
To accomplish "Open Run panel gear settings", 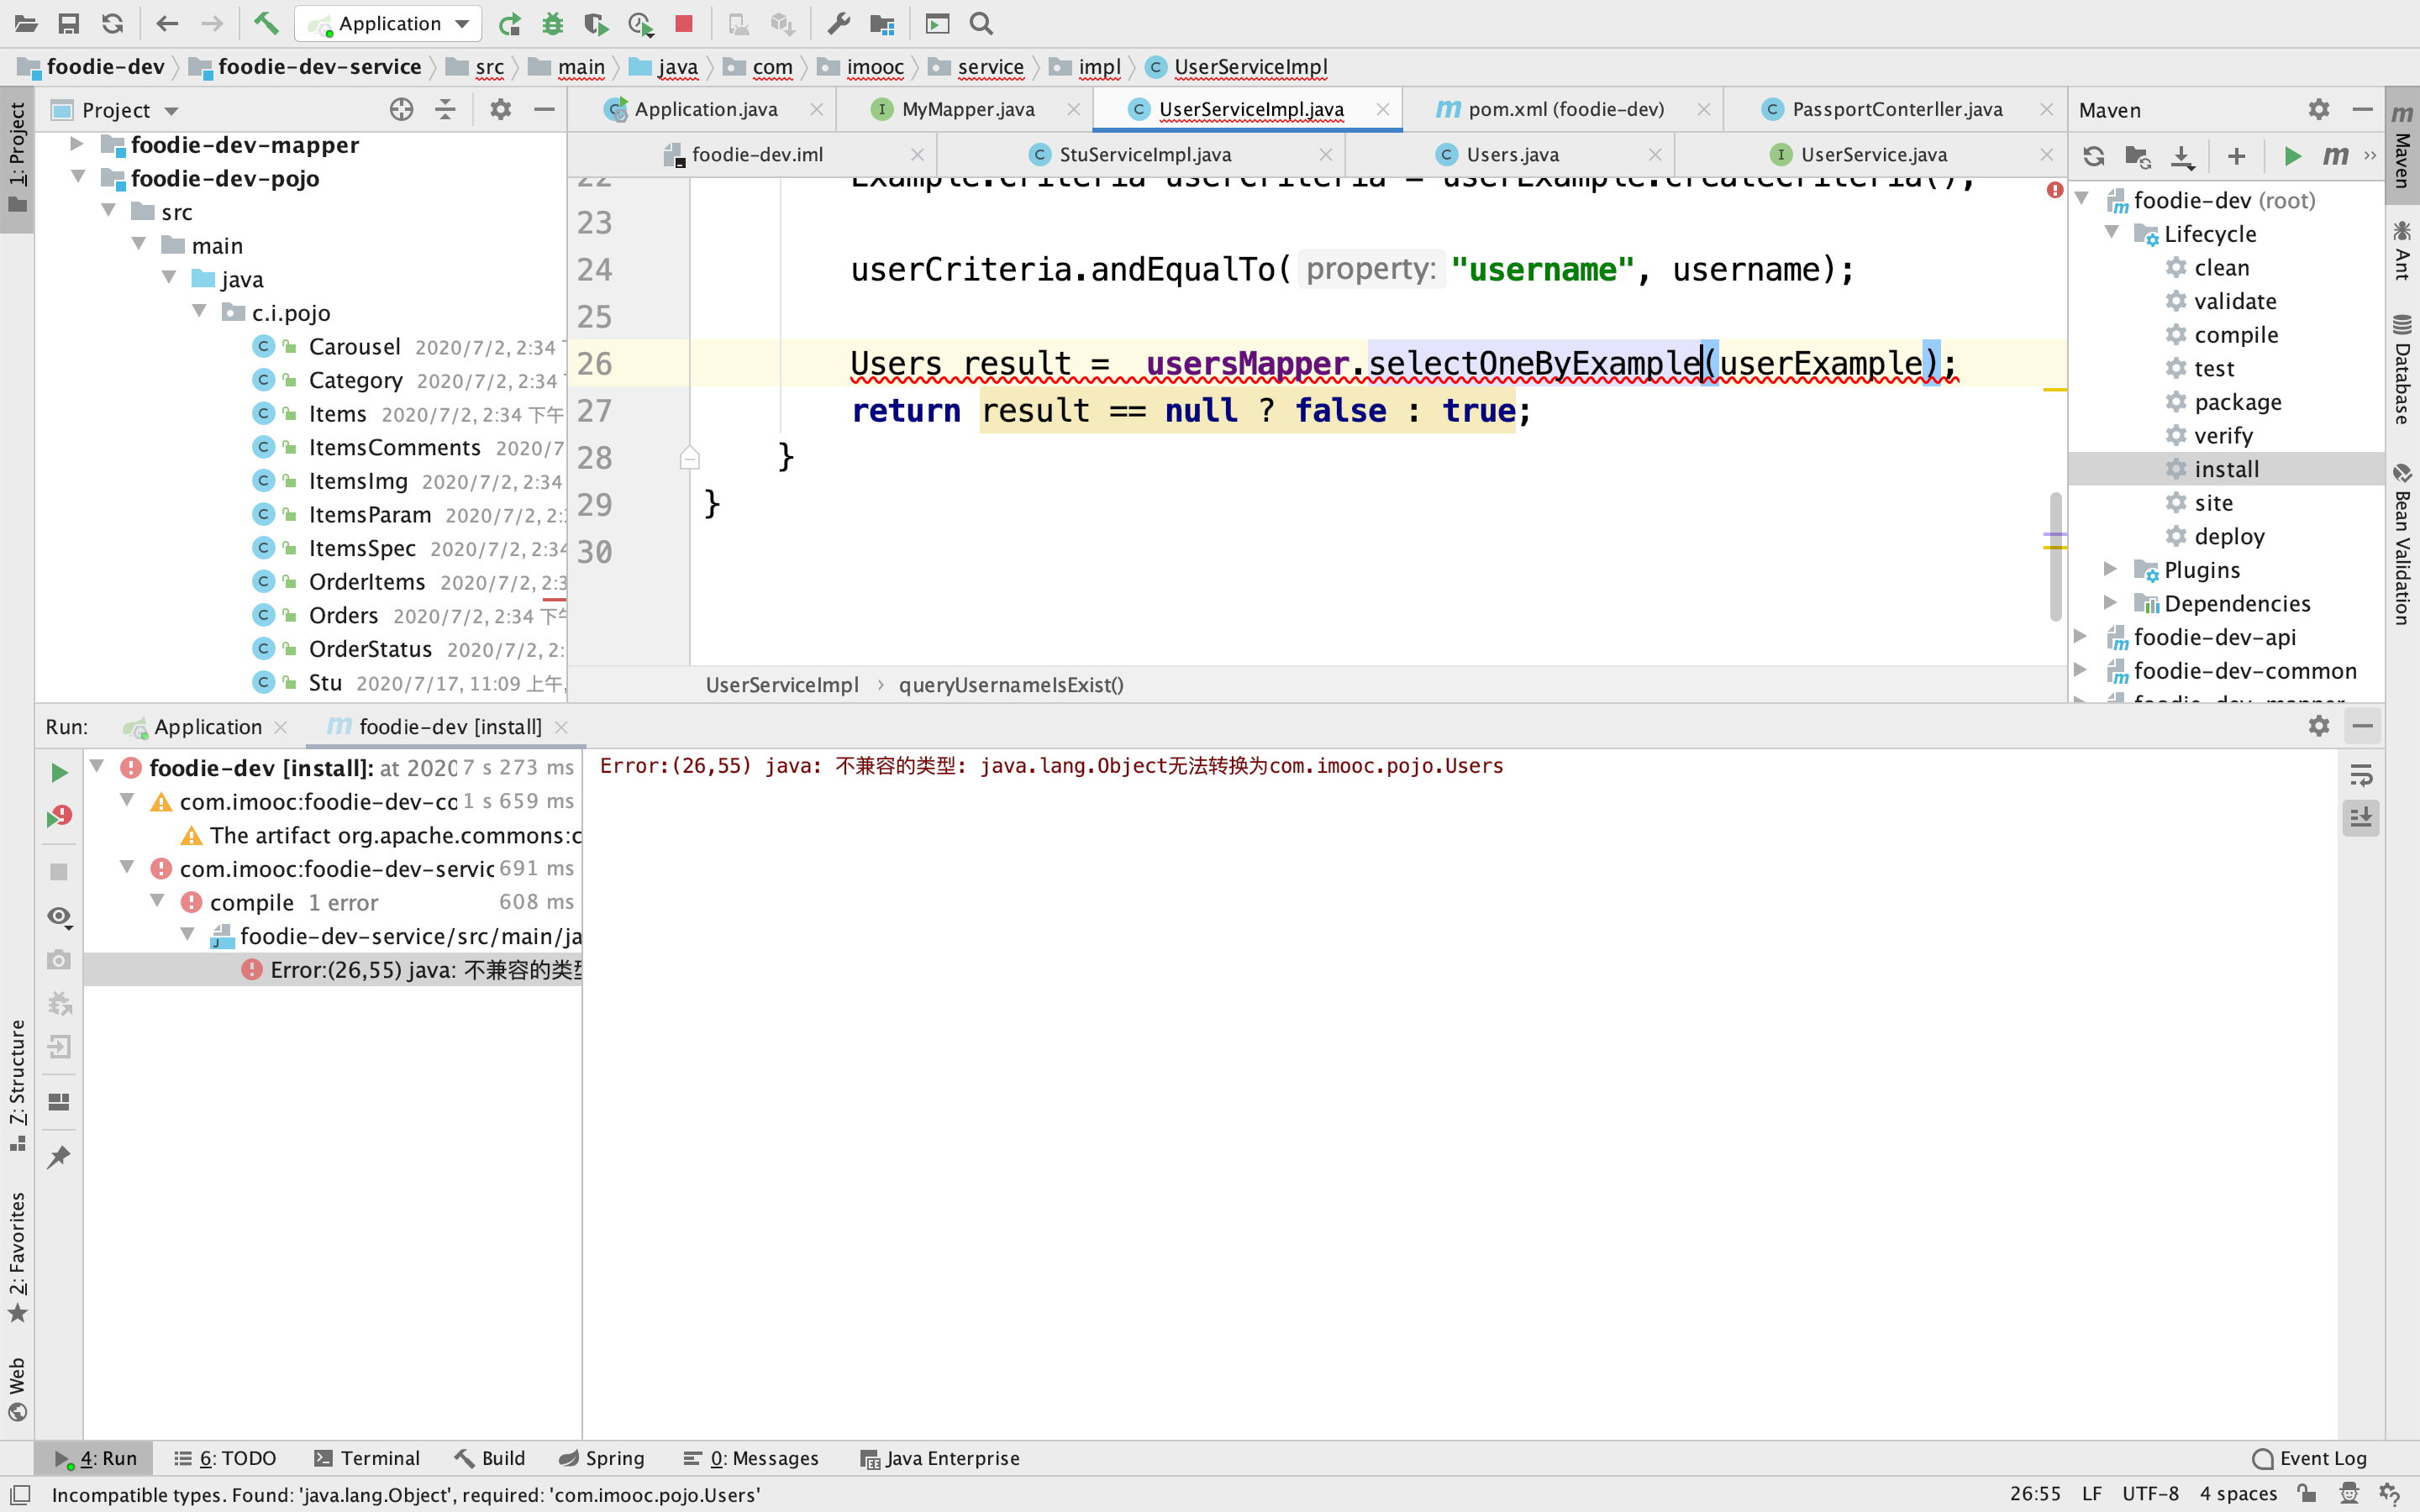I will [2319, 727].
